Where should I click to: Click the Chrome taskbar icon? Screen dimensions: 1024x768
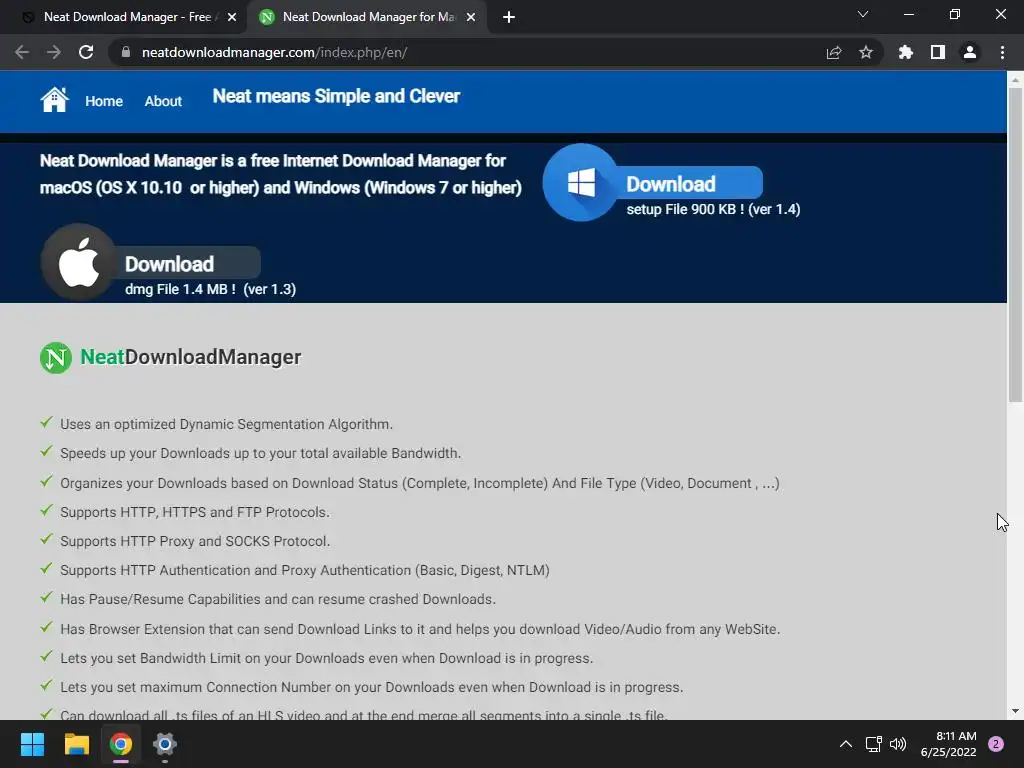[121, 744]
